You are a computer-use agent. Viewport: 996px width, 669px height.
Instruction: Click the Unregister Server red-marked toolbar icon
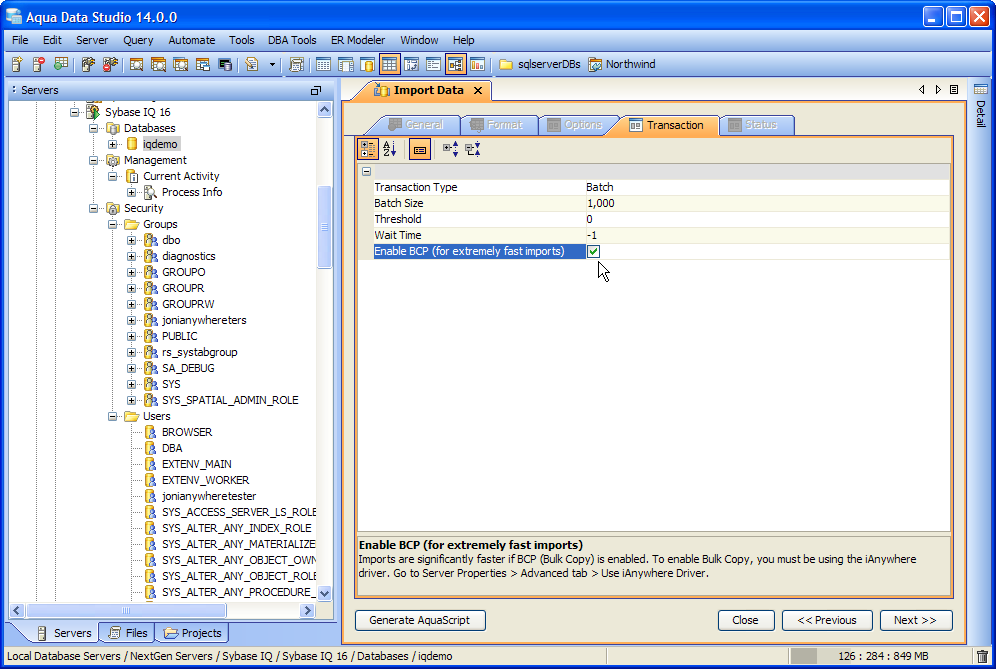click(x=39, y=64)
